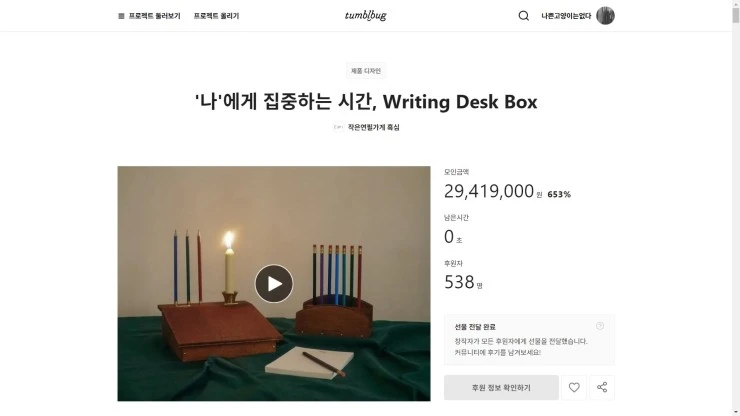Open the search magnifier icon

tap(523, 16)
